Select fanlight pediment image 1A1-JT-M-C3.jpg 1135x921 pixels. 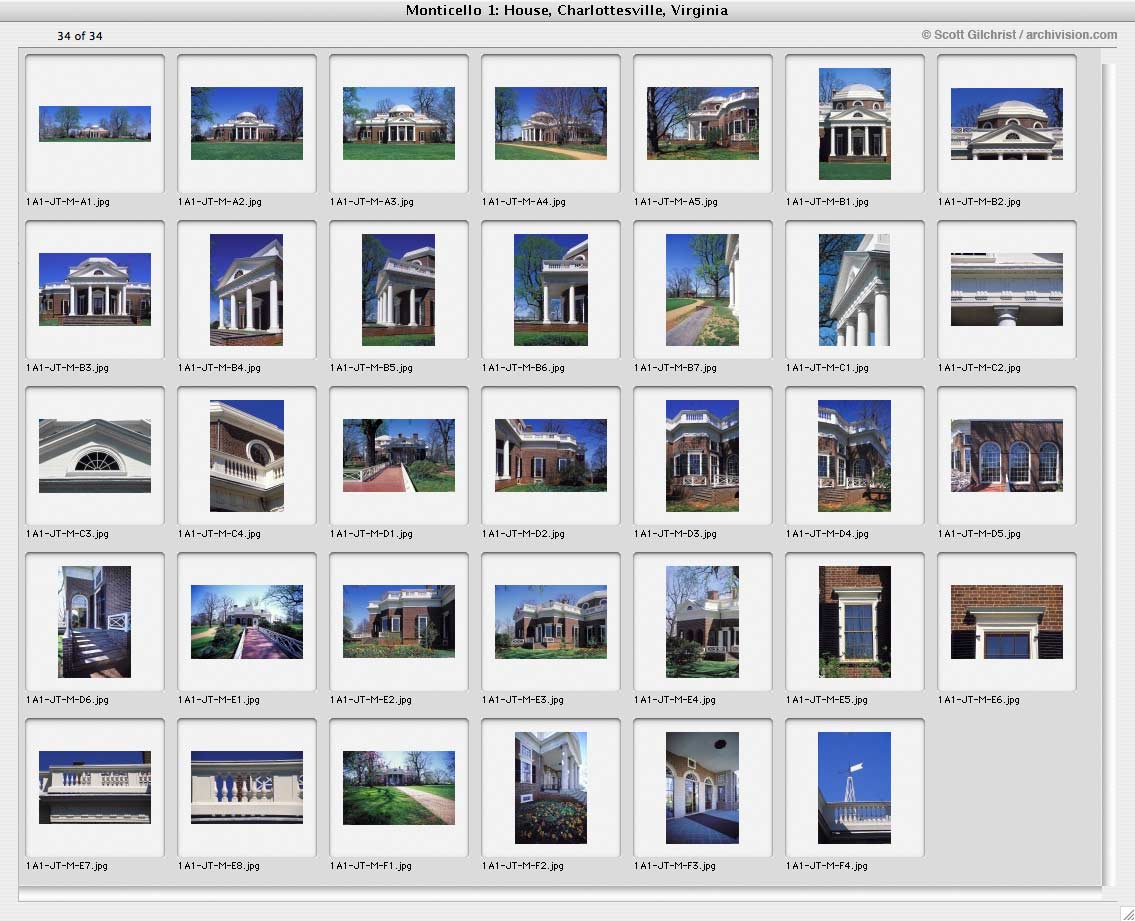[95, 455]
